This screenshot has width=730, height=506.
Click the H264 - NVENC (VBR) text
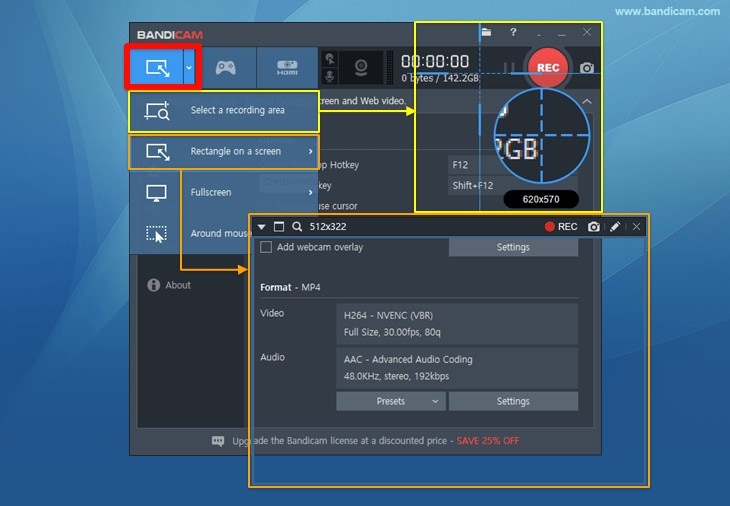pyautogui.click(x=388, y=316)
